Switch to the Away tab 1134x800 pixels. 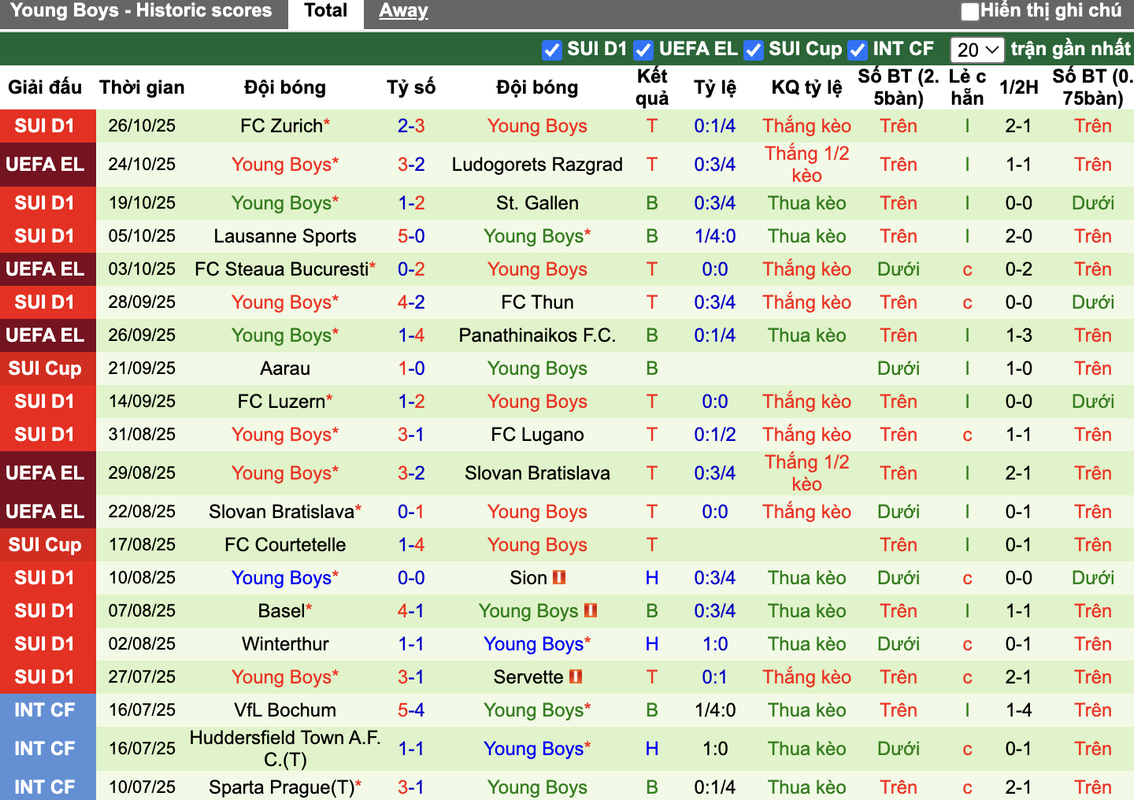403,11
